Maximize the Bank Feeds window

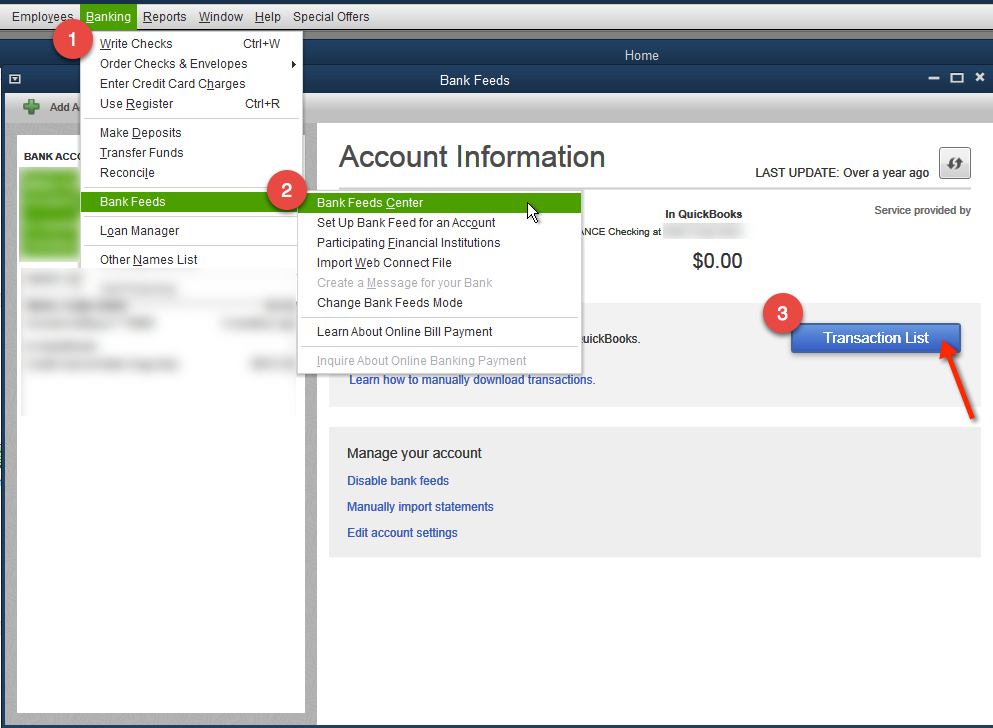tap(957, 78)
